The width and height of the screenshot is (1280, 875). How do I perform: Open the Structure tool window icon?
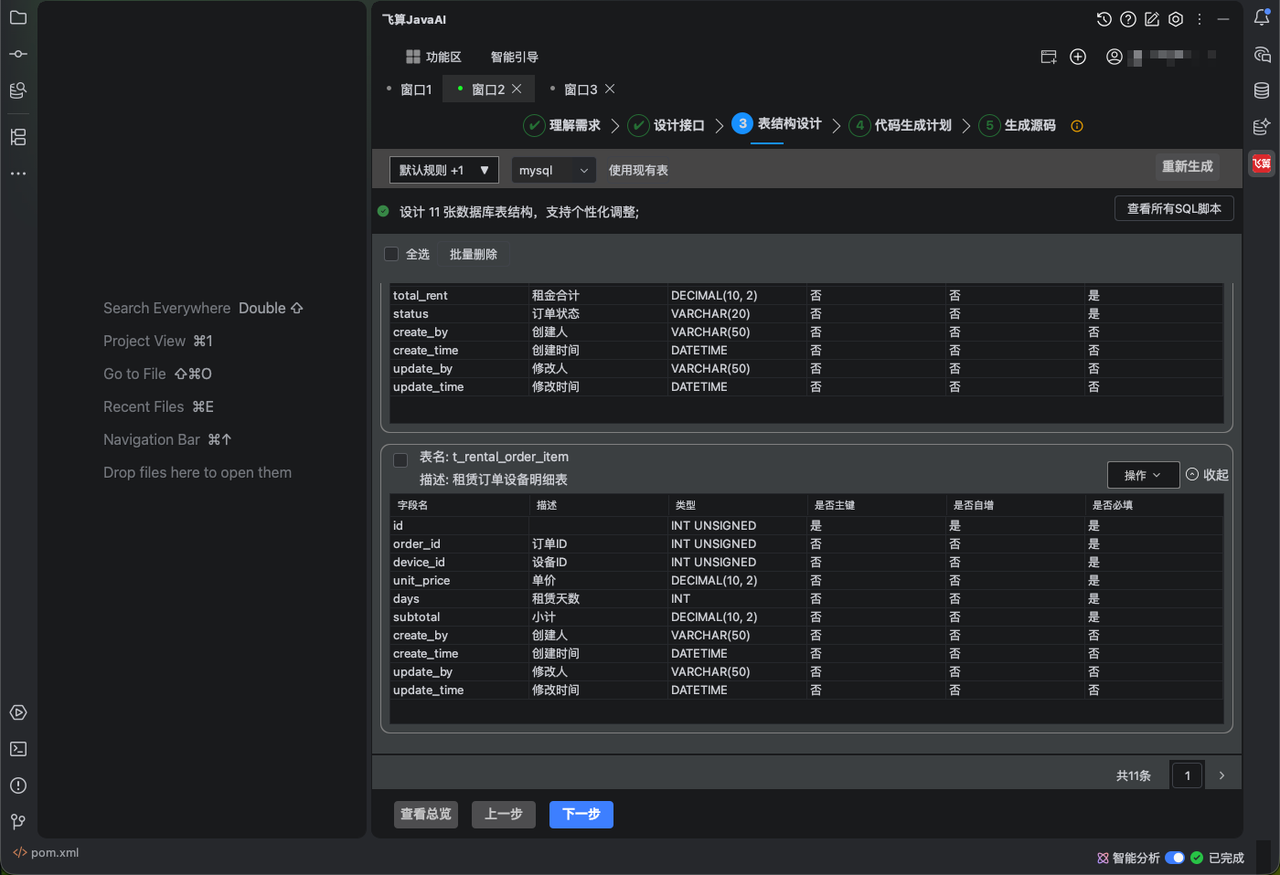pyautogui.click(x=18, y=137)
